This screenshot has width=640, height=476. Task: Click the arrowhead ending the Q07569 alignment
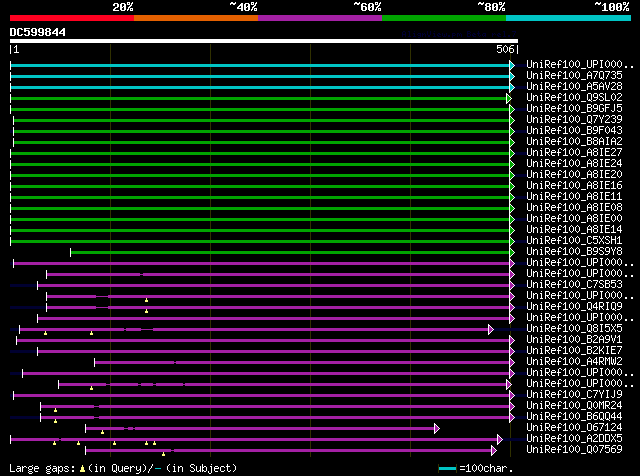pos(493,450)
